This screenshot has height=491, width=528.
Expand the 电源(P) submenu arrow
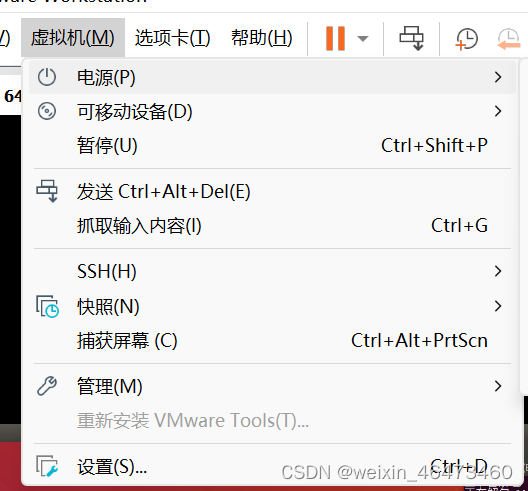pos(498,77)
